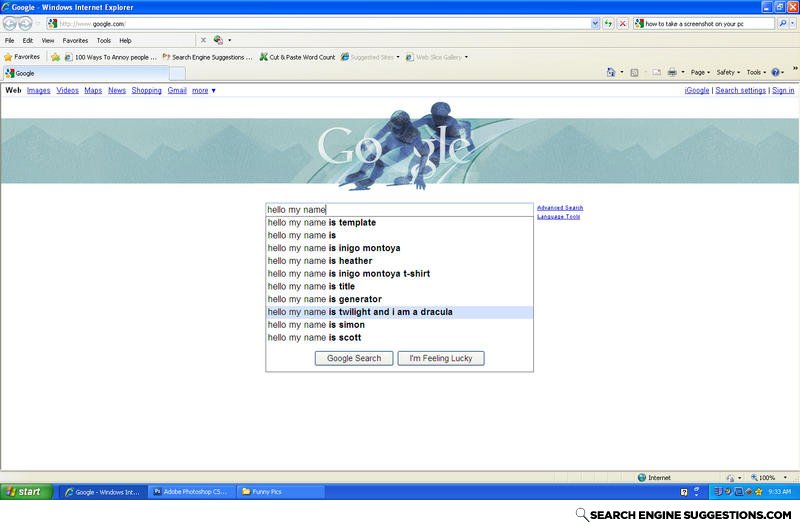This screenshot has width=800, height=526.
Task: Open the 'Cut & Paste Word Count' favorite
Action: click(x=297, y=57)
